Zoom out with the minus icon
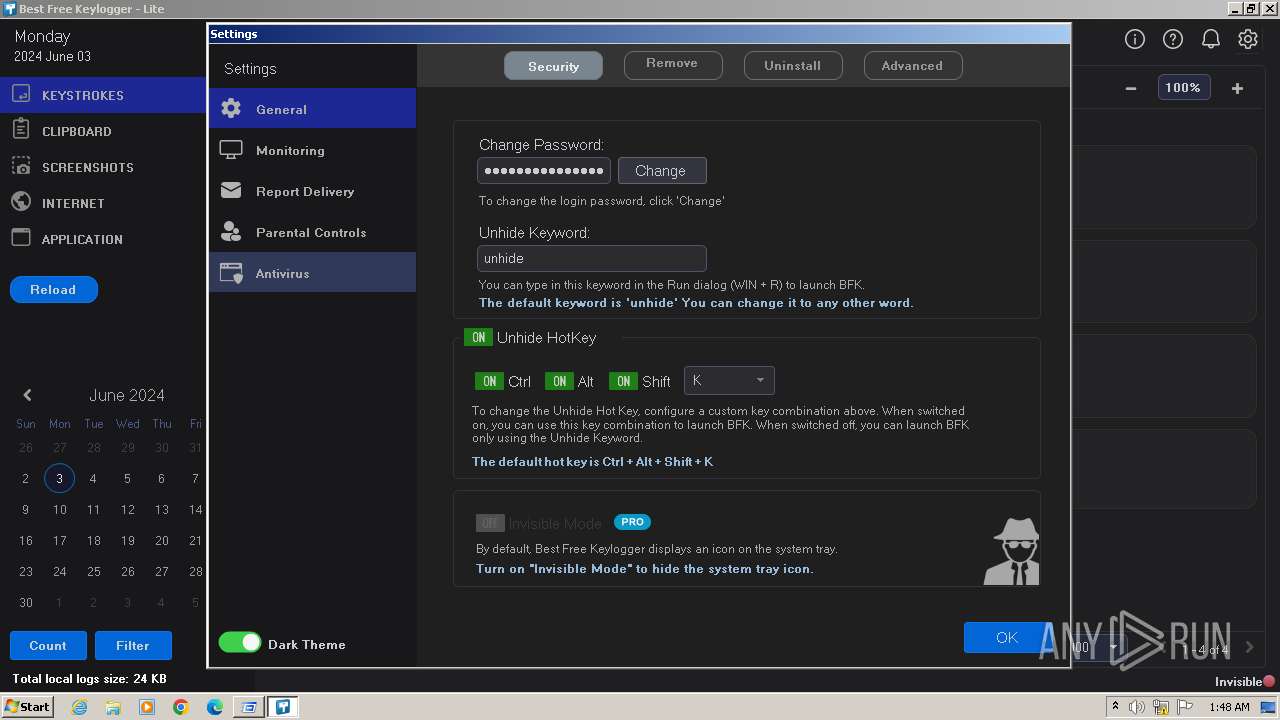 1131,88
